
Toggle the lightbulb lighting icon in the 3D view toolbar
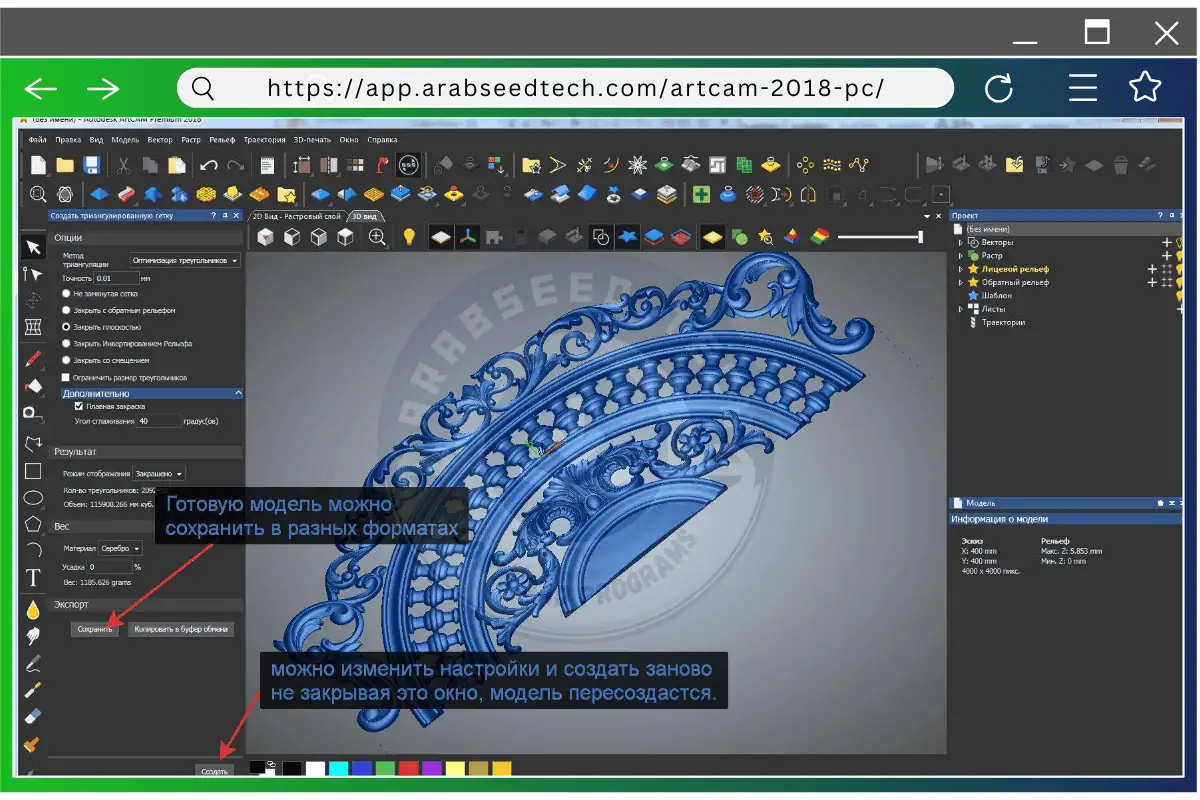coord(409,237)
